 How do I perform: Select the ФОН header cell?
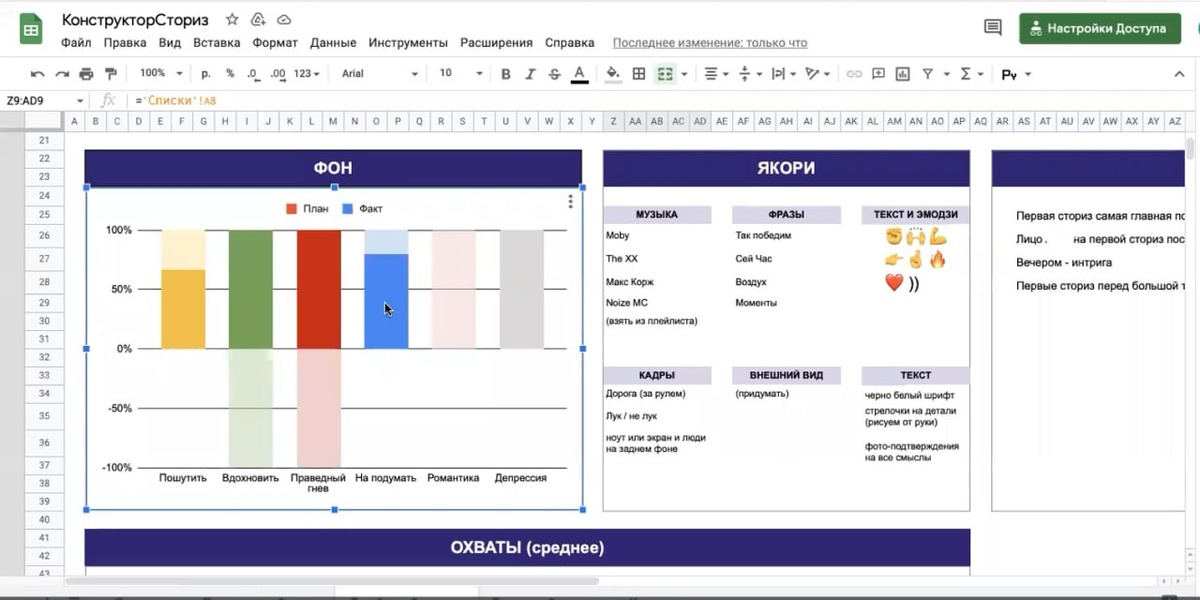pos(333,168)
